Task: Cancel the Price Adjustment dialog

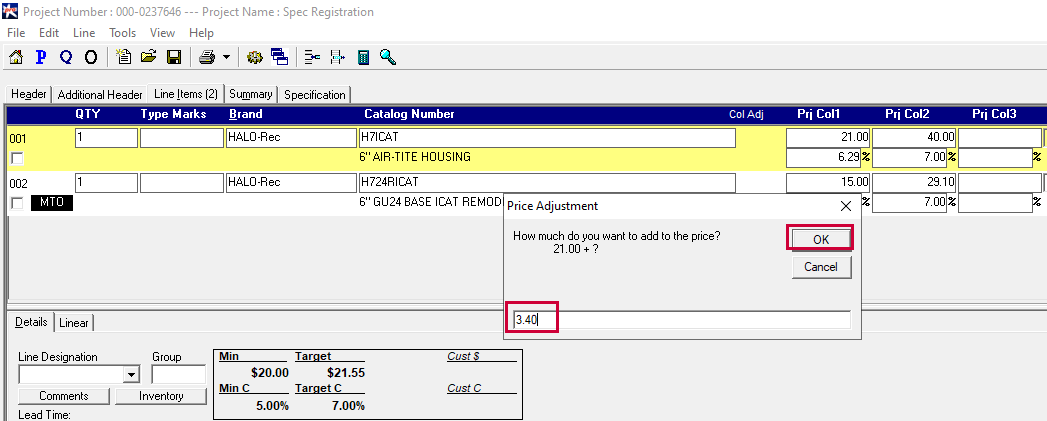Action: (x=820, y=267)
